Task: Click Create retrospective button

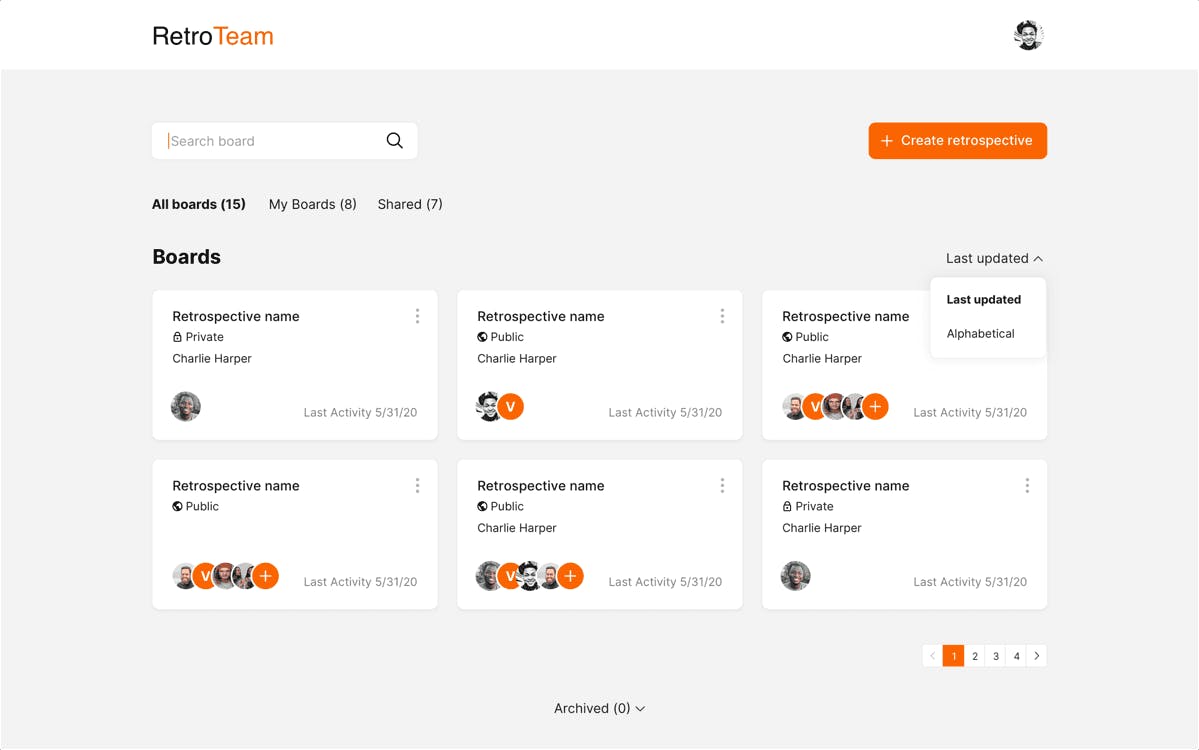Action: pos(957,141)
